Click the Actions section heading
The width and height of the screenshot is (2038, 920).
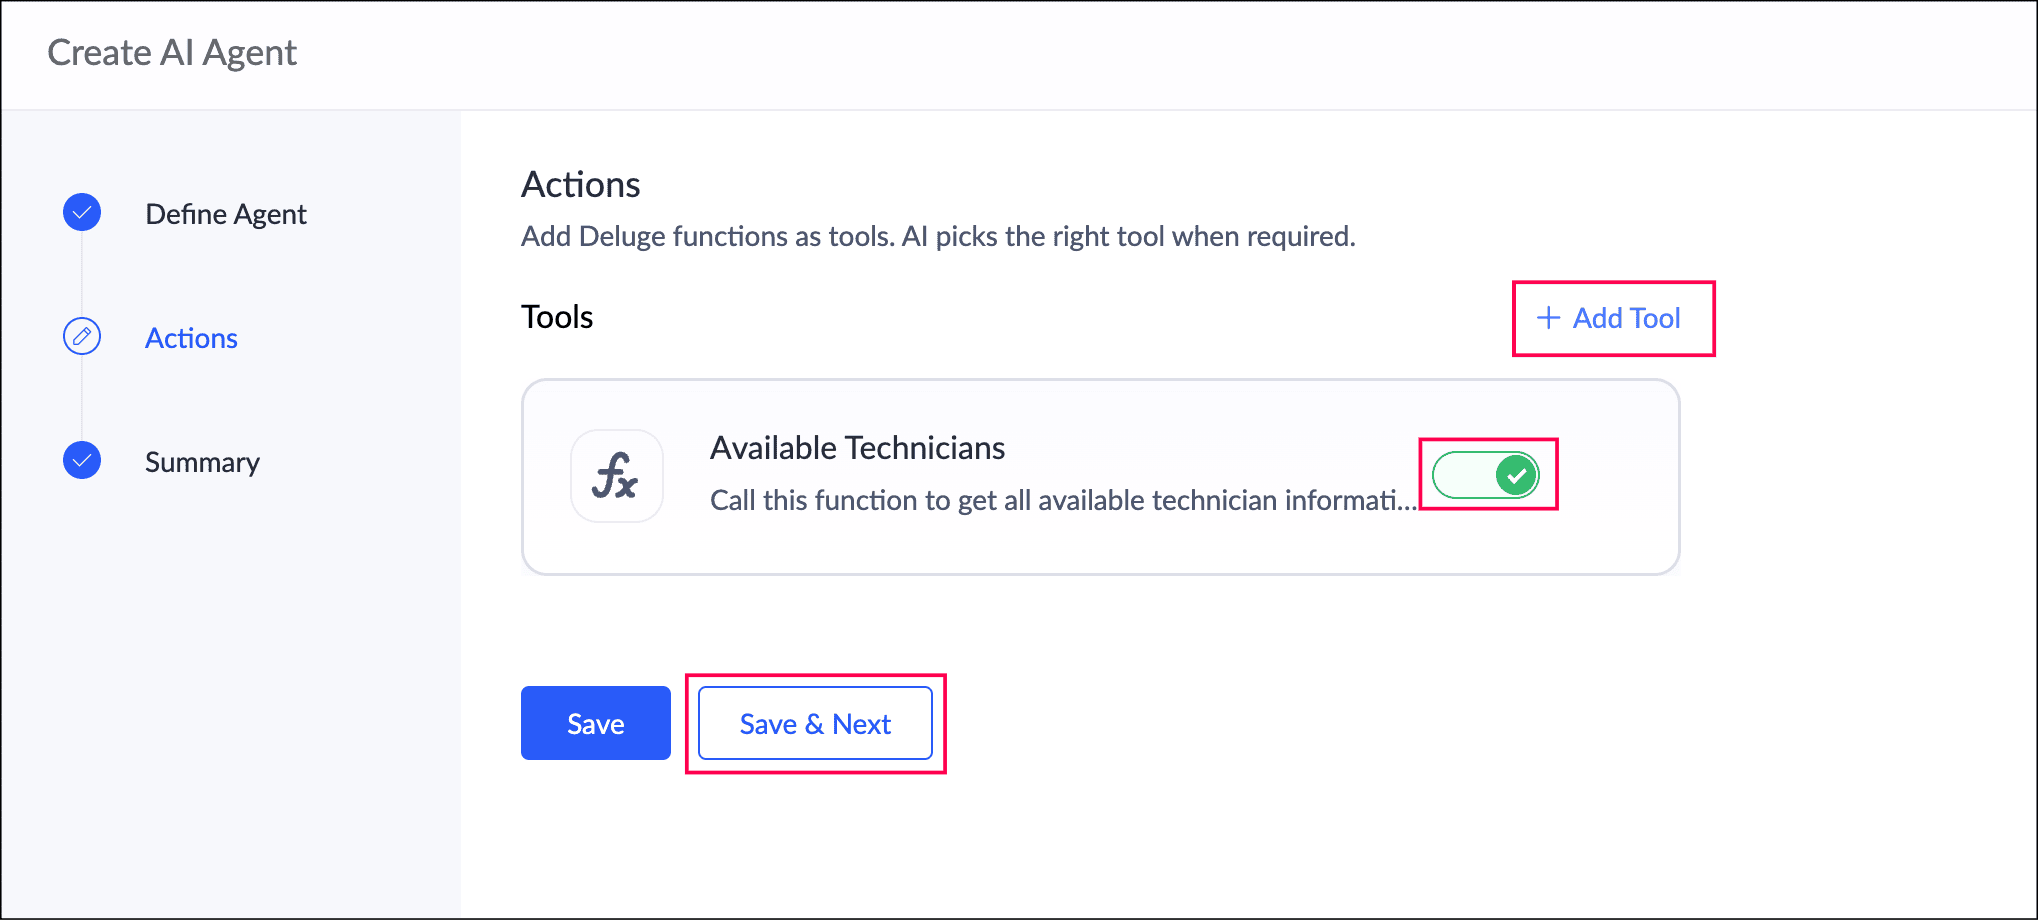pos(581,185)
